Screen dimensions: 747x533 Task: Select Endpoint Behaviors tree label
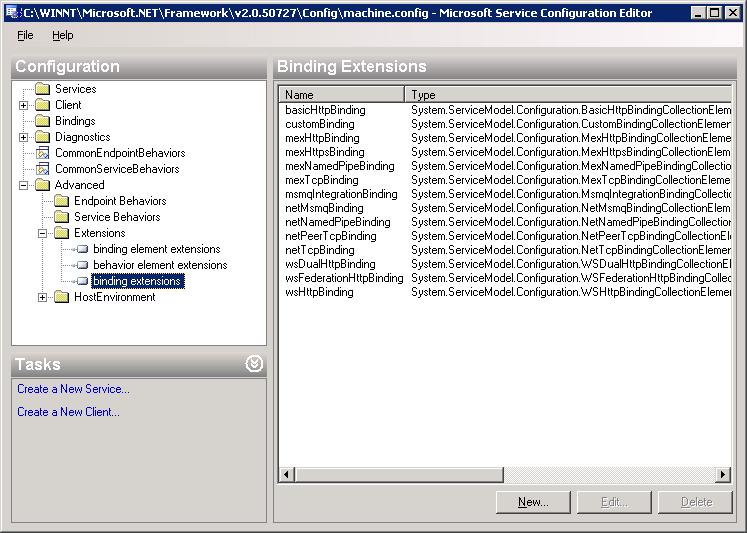tap(120, 201)
